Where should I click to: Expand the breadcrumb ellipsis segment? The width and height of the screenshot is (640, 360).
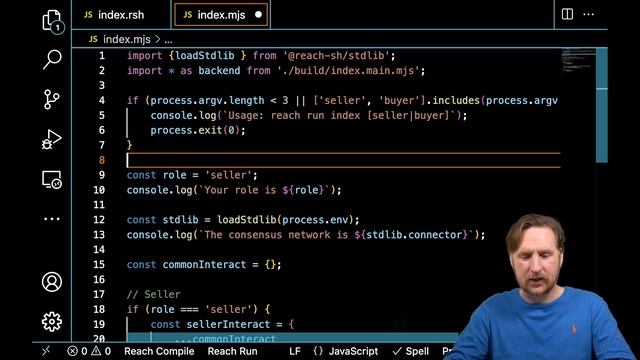pos(169,40)
